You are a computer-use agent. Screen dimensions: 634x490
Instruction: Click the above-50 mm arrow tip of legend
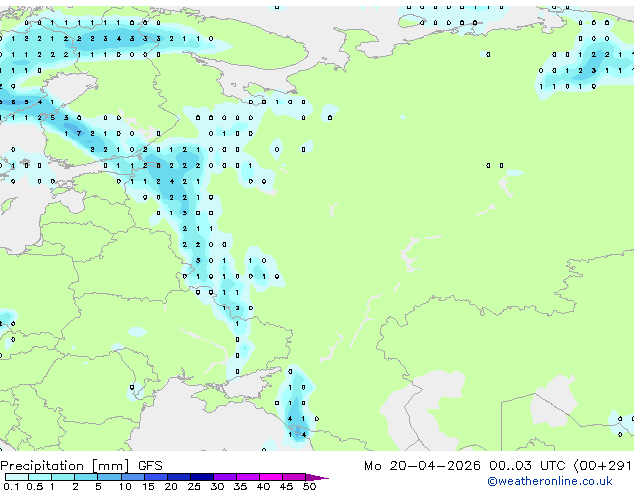(317, 477)
